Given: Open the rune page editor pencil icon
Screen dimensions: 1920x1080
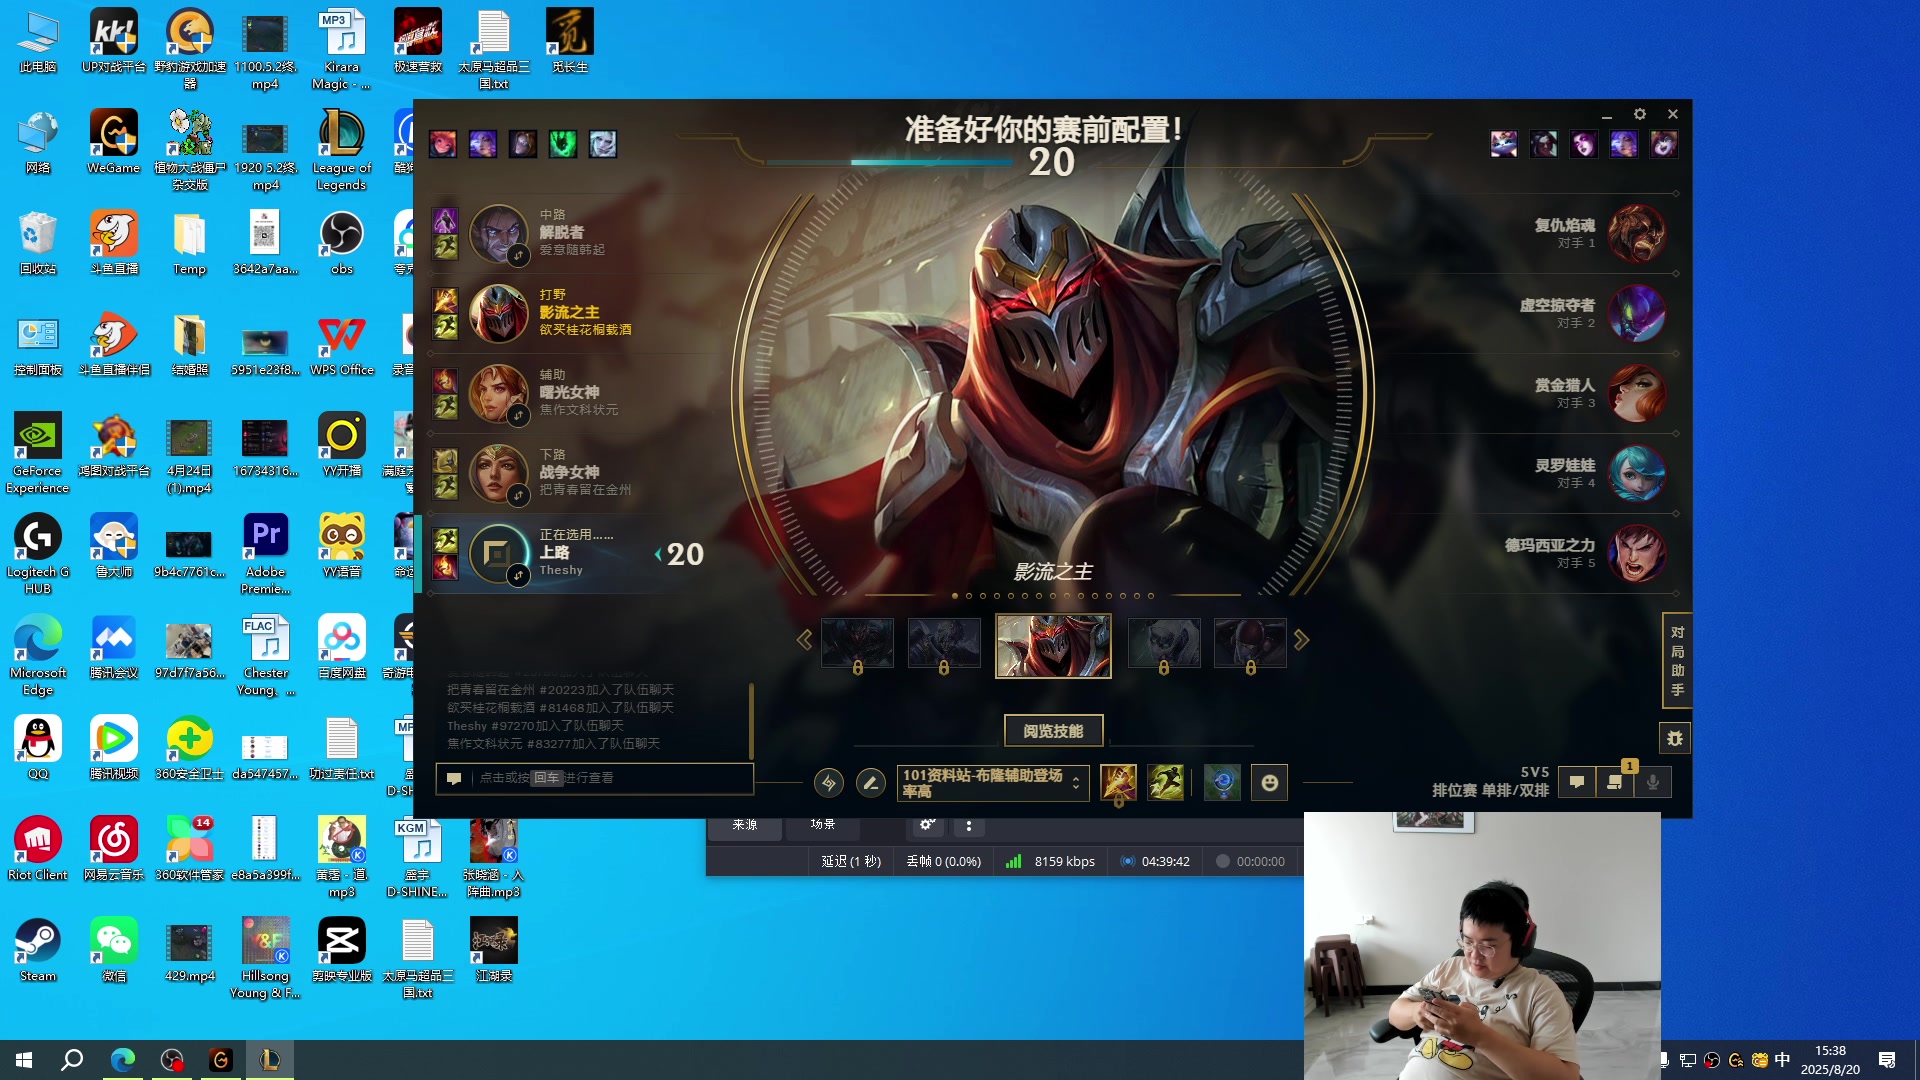Looking at the screenshot, I should pyautogui.click(x=871, y=783).
